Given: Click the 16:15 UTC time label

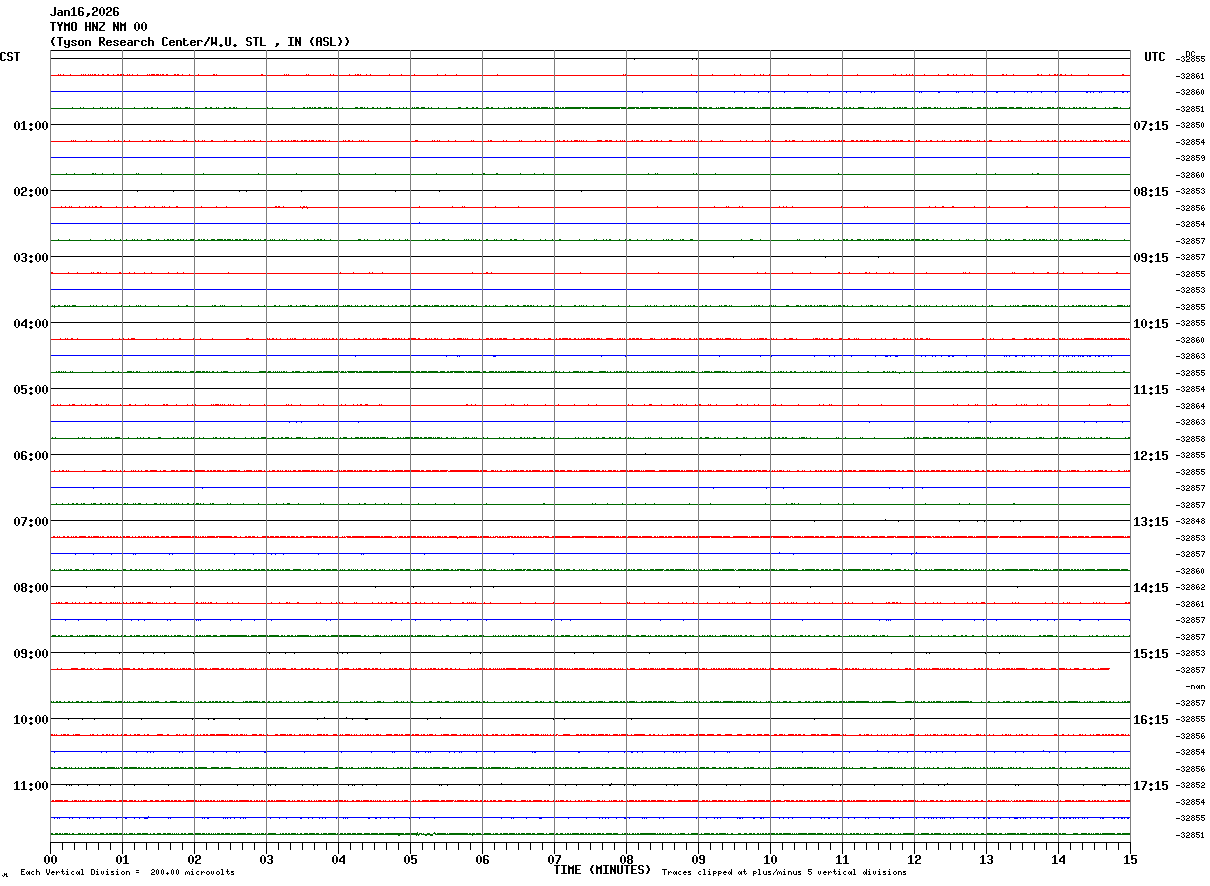Looking at the screenshot, I should (x=1150, y=719).
